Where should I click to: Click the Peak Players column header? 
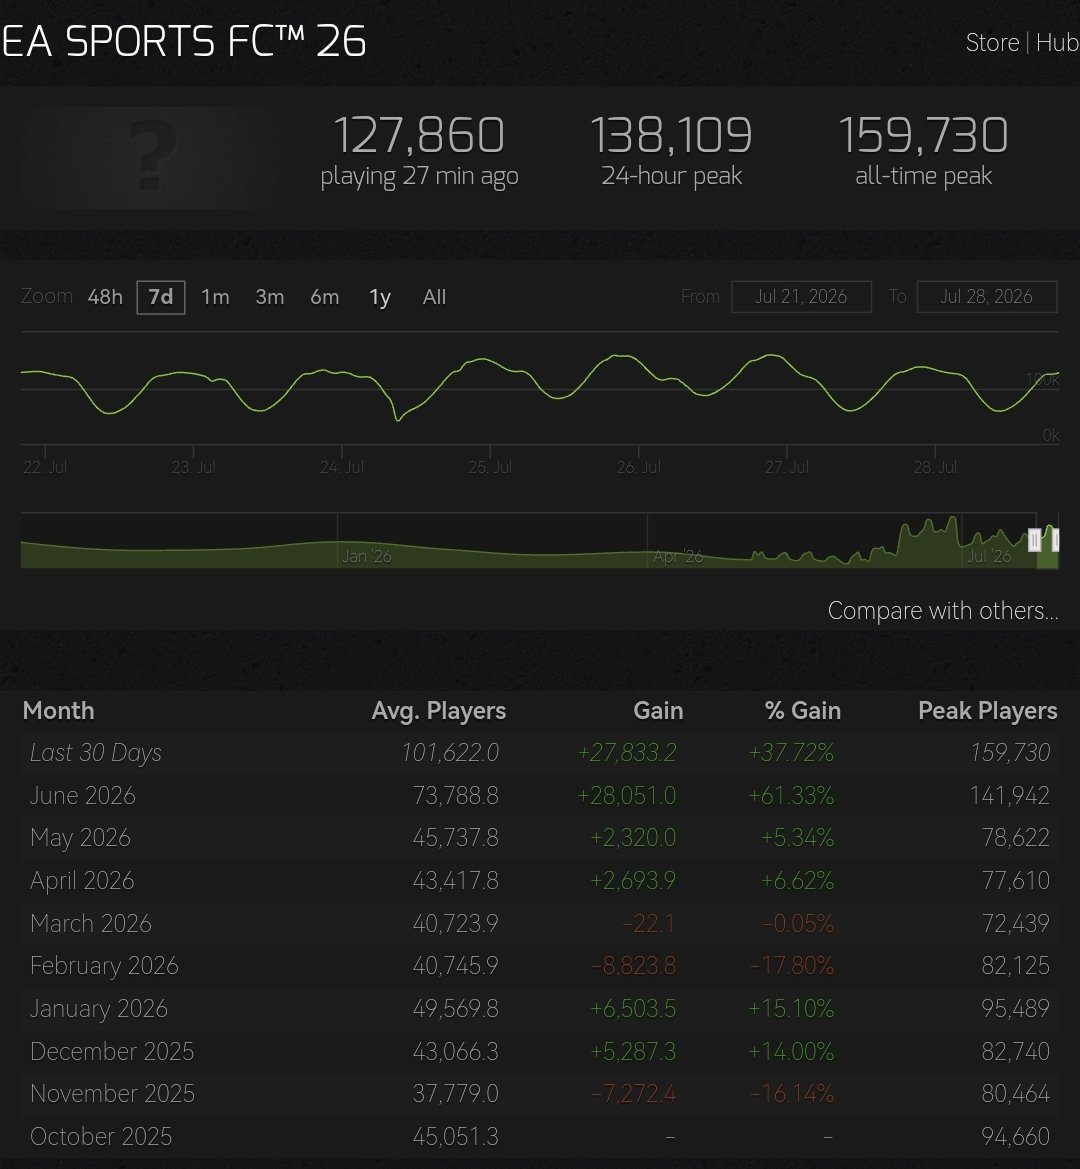988,710
